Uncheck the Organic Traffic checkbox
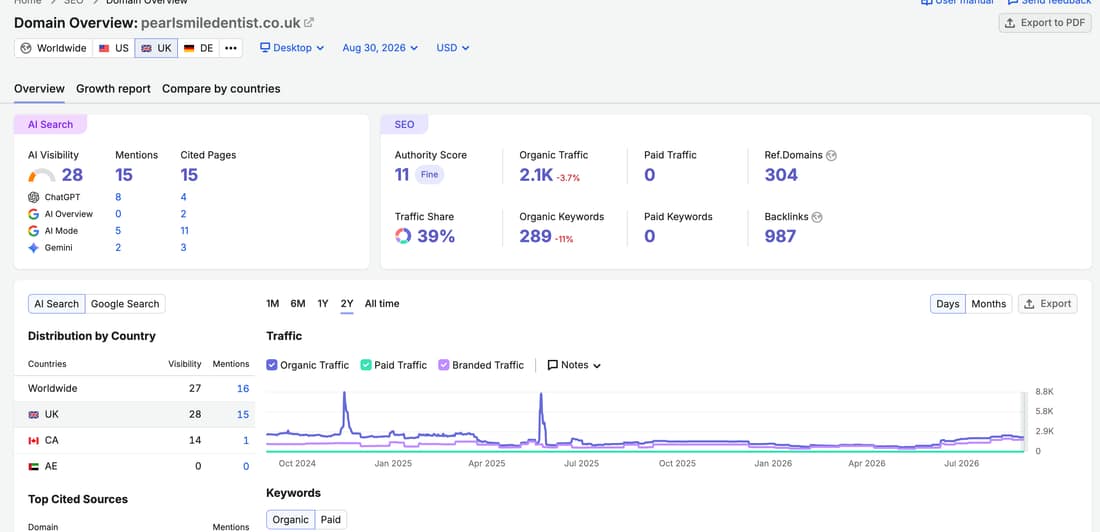This screenshot has height=532, width=1100. 272,365
